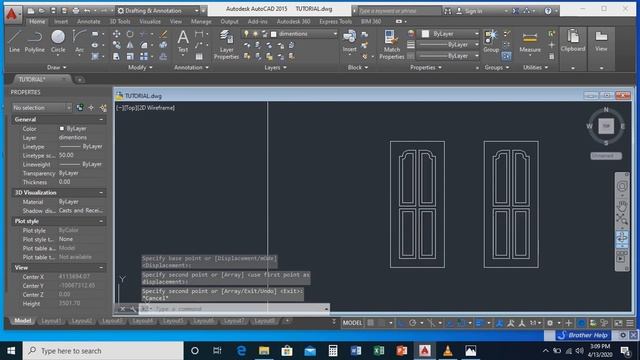Open the Manage ribbon tab
Screen dimensions: 640x360
click(x=201, y=21)
